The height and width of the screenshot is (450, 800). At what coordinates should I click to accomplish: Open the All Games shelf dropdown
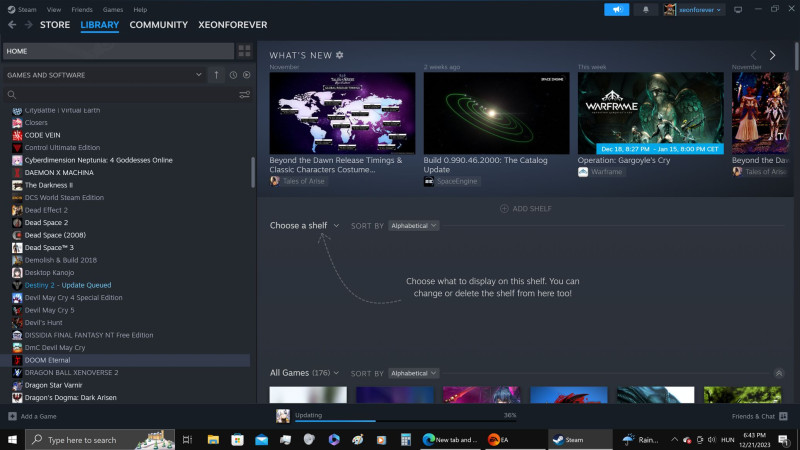304,373
